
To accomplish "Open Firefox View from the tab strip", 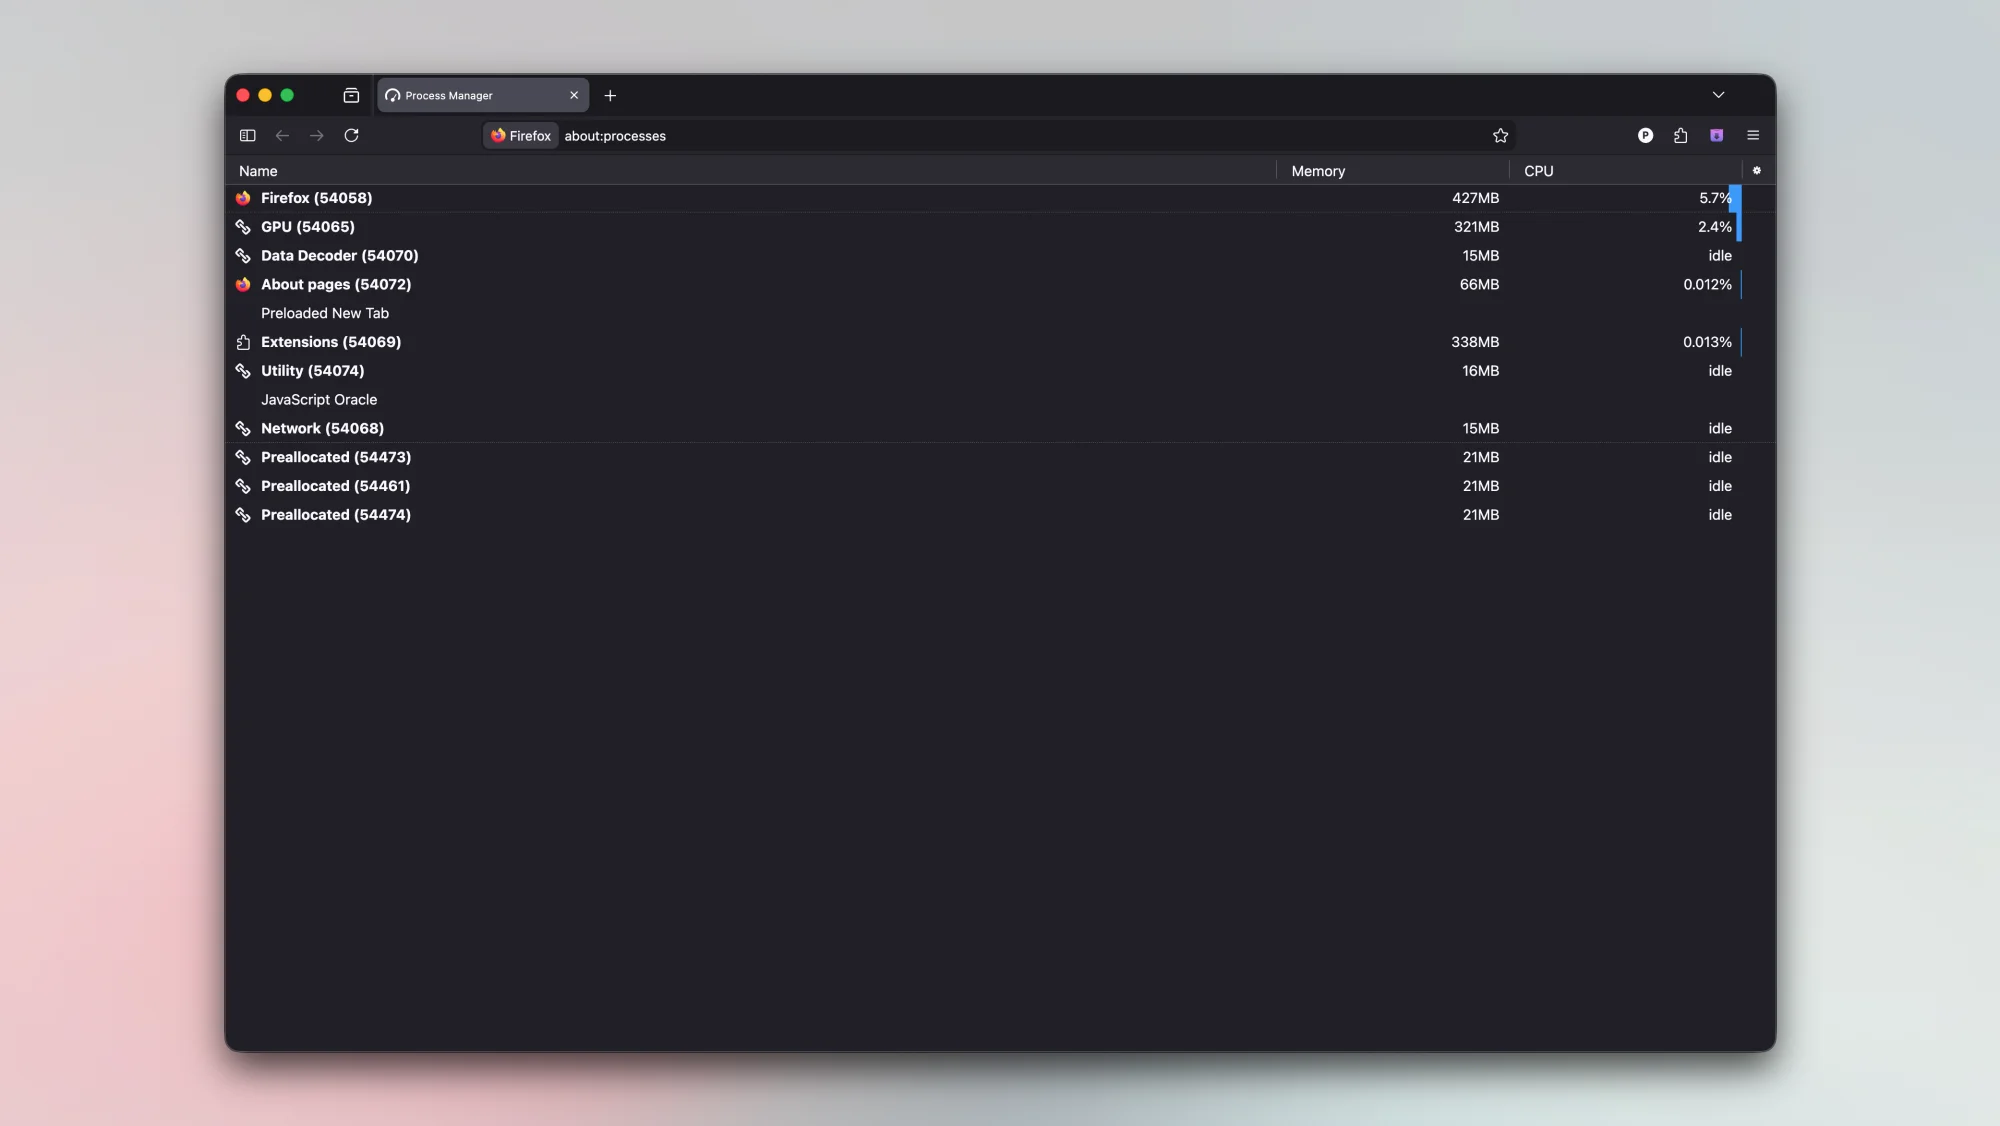I will (351, 95).
